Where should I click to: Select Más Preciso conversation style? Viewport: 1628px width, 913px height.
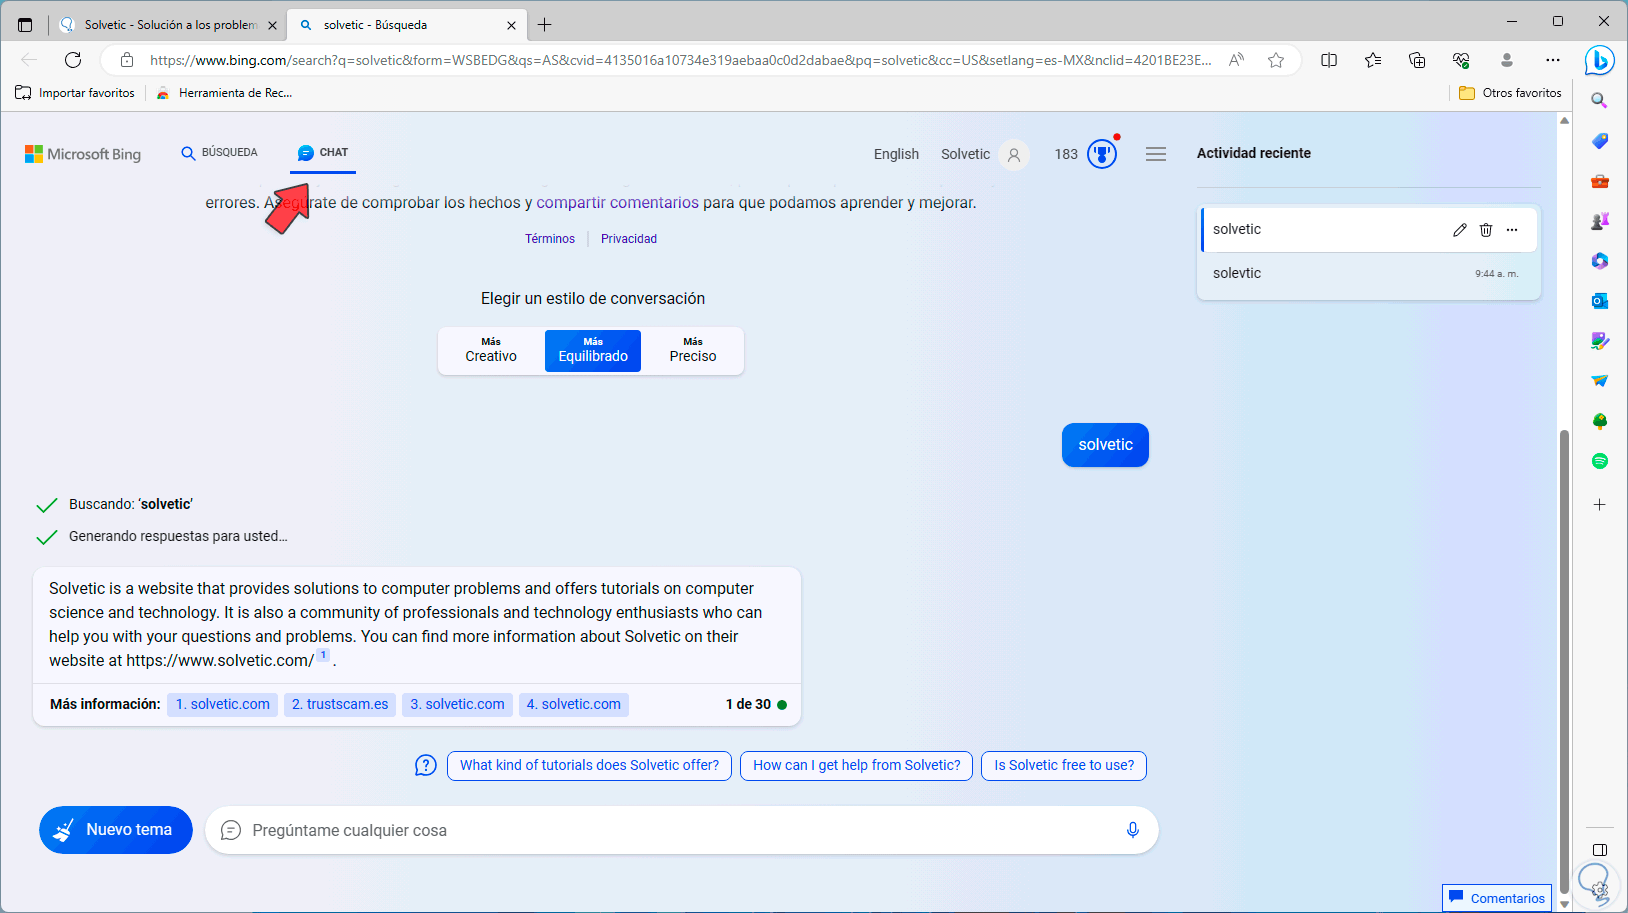pos(693,350)
